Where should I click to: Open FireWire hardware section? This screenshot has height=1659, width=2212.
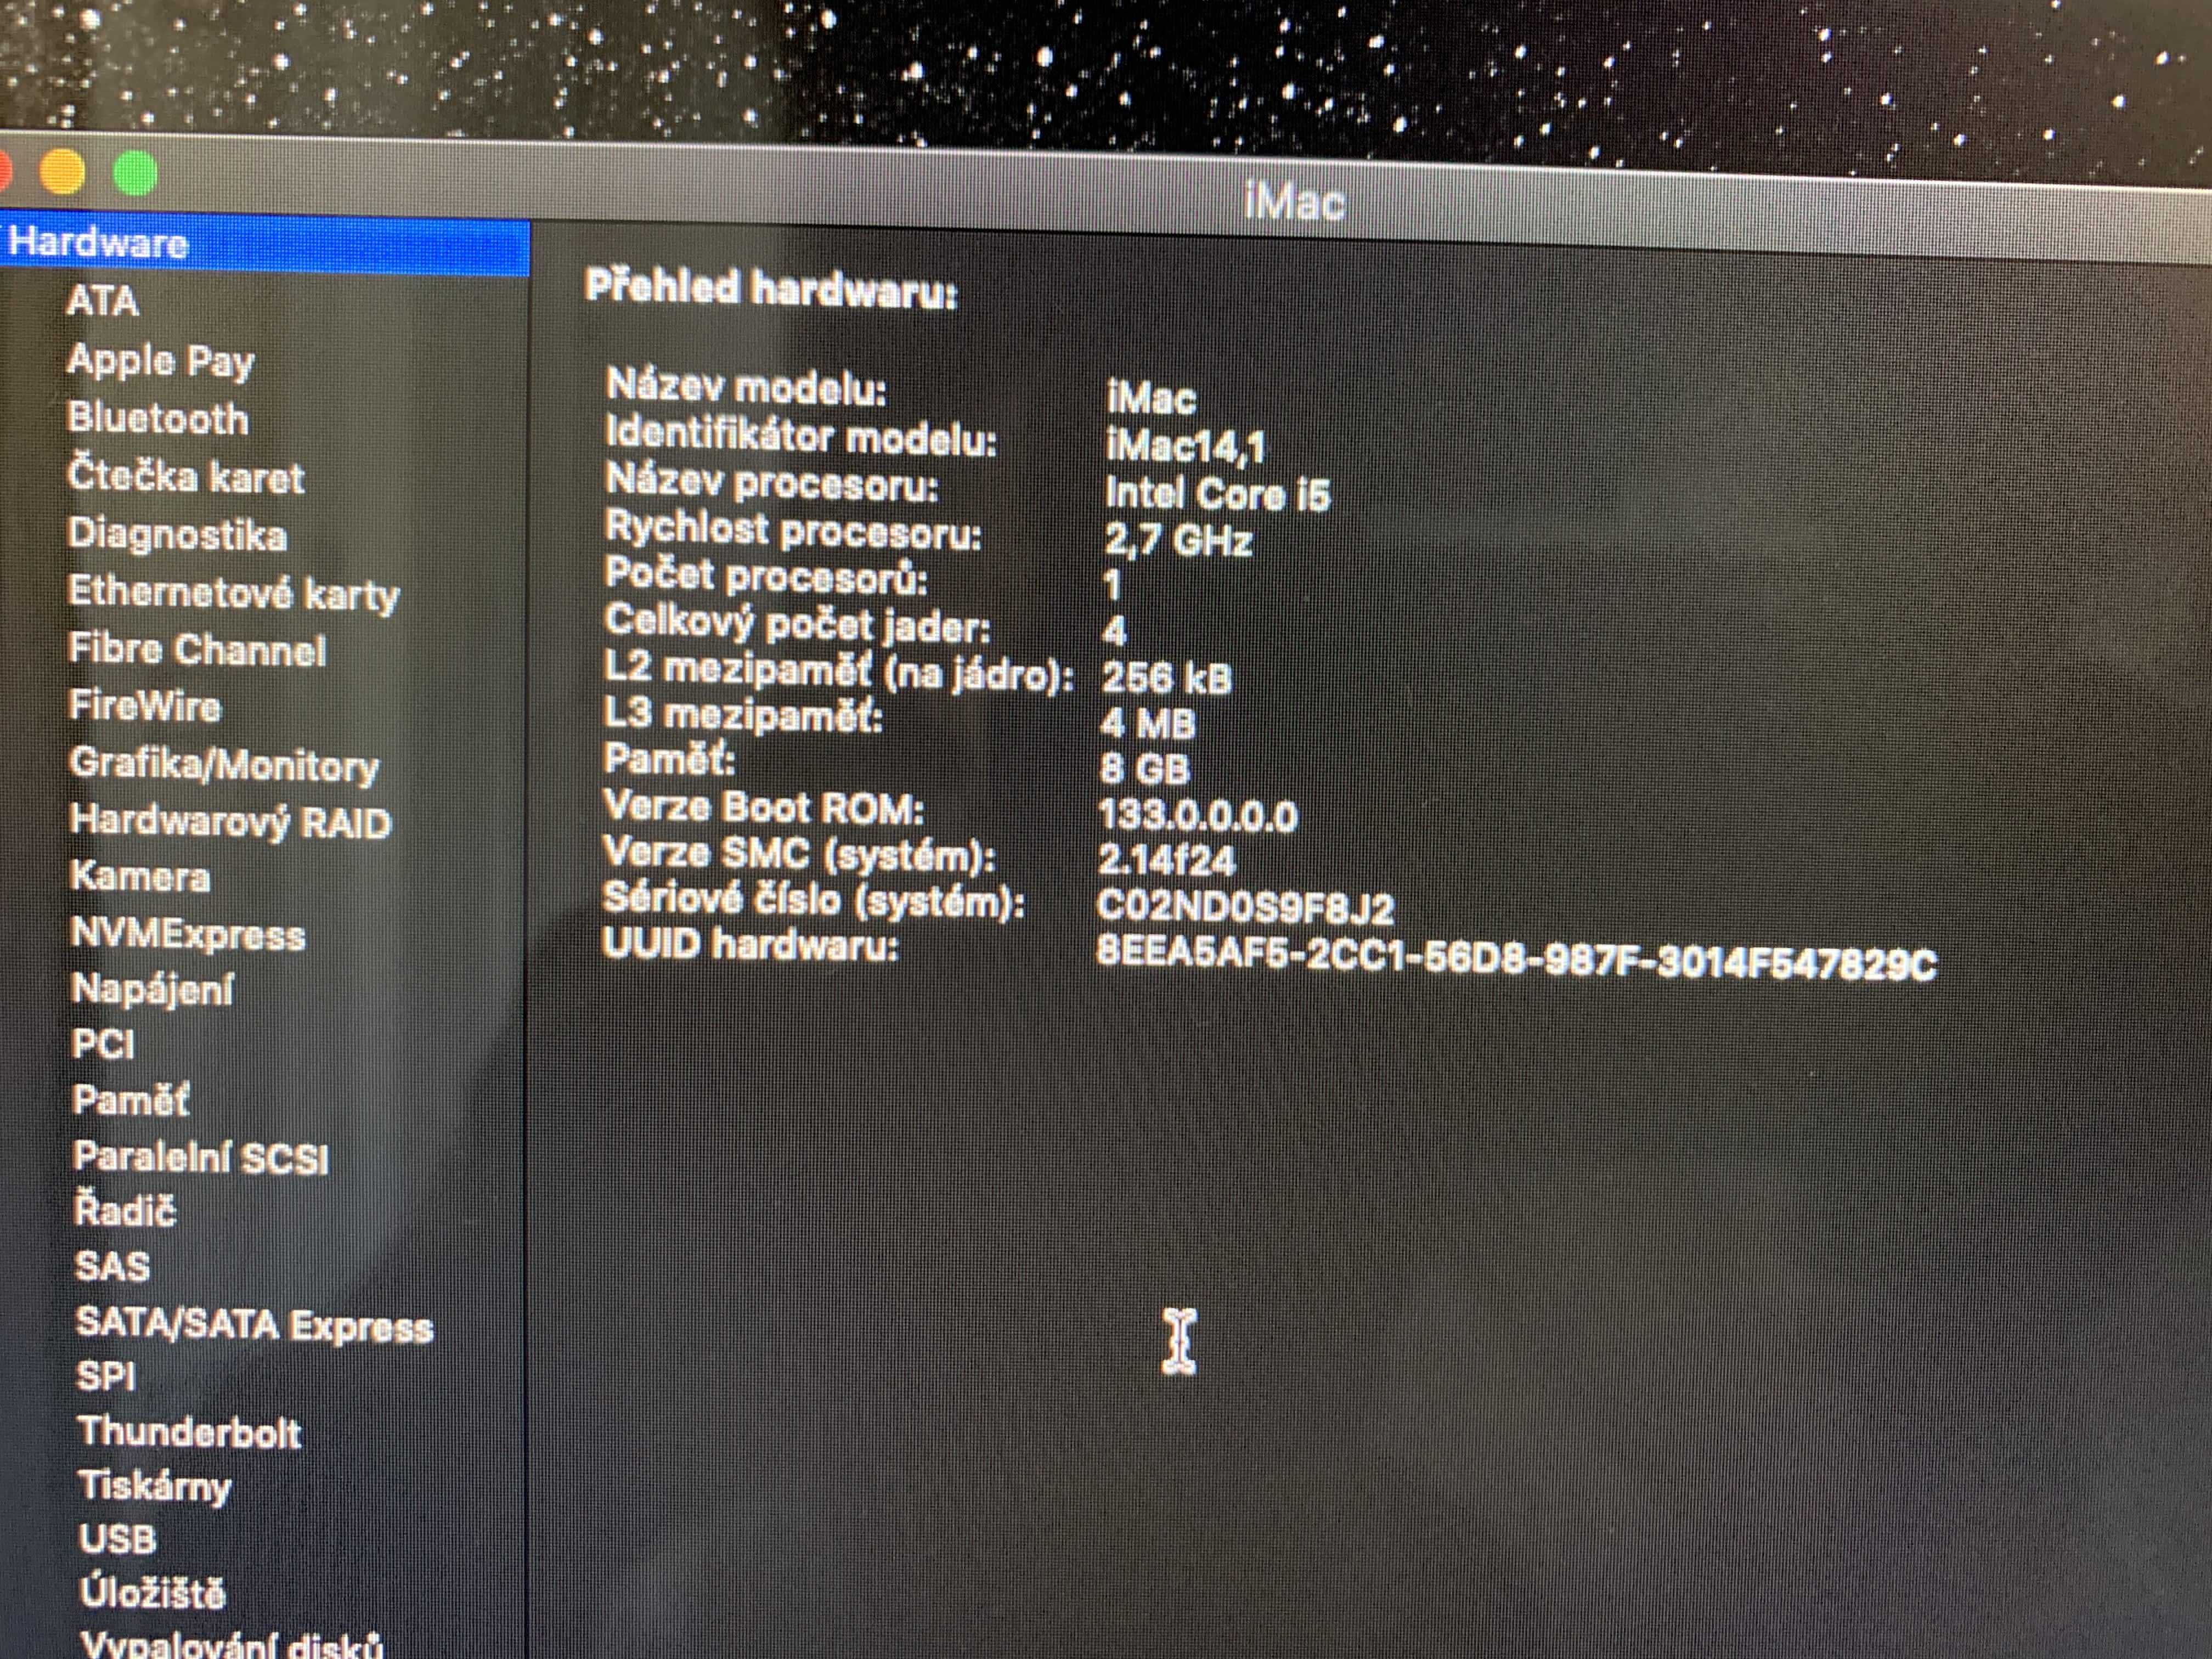[145, 707]
